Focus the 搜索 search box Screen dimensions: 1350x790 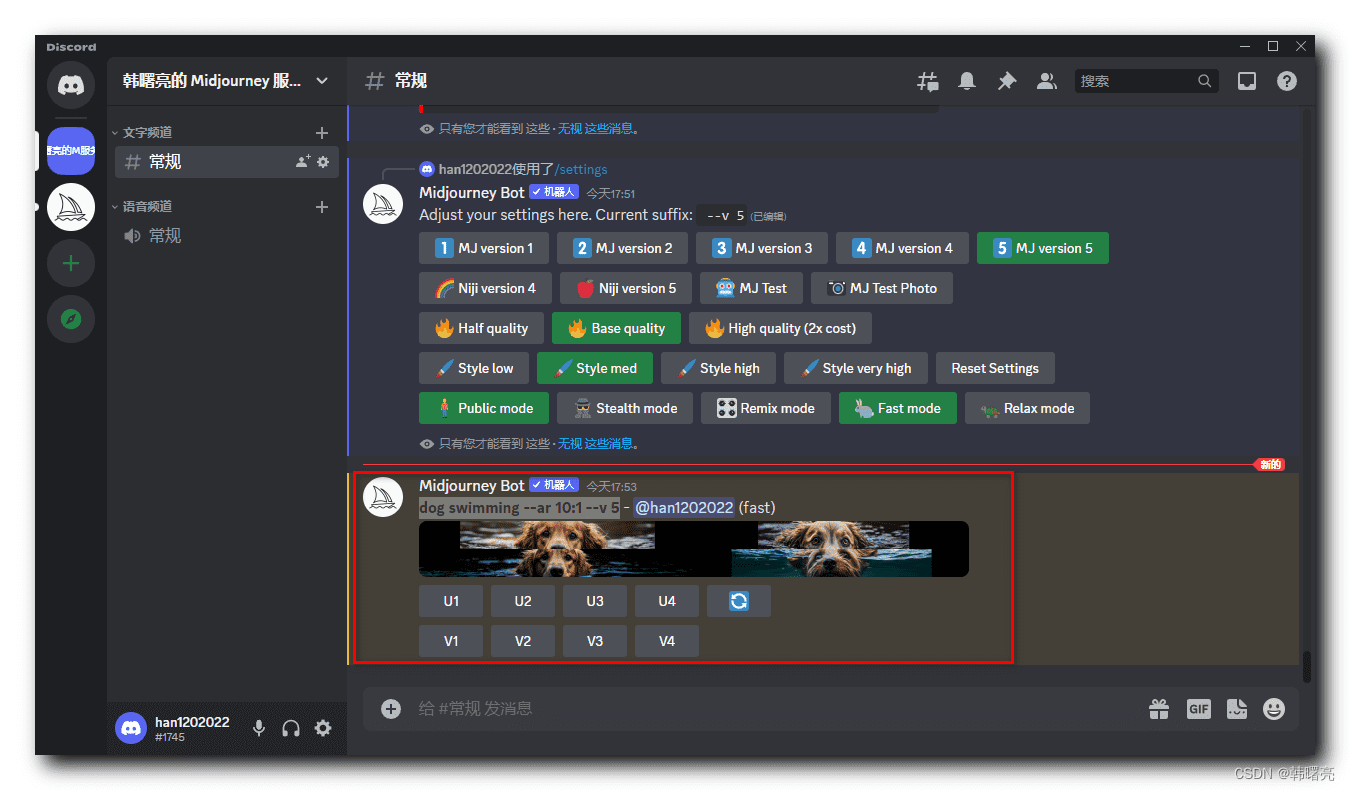pos(1146,81)
